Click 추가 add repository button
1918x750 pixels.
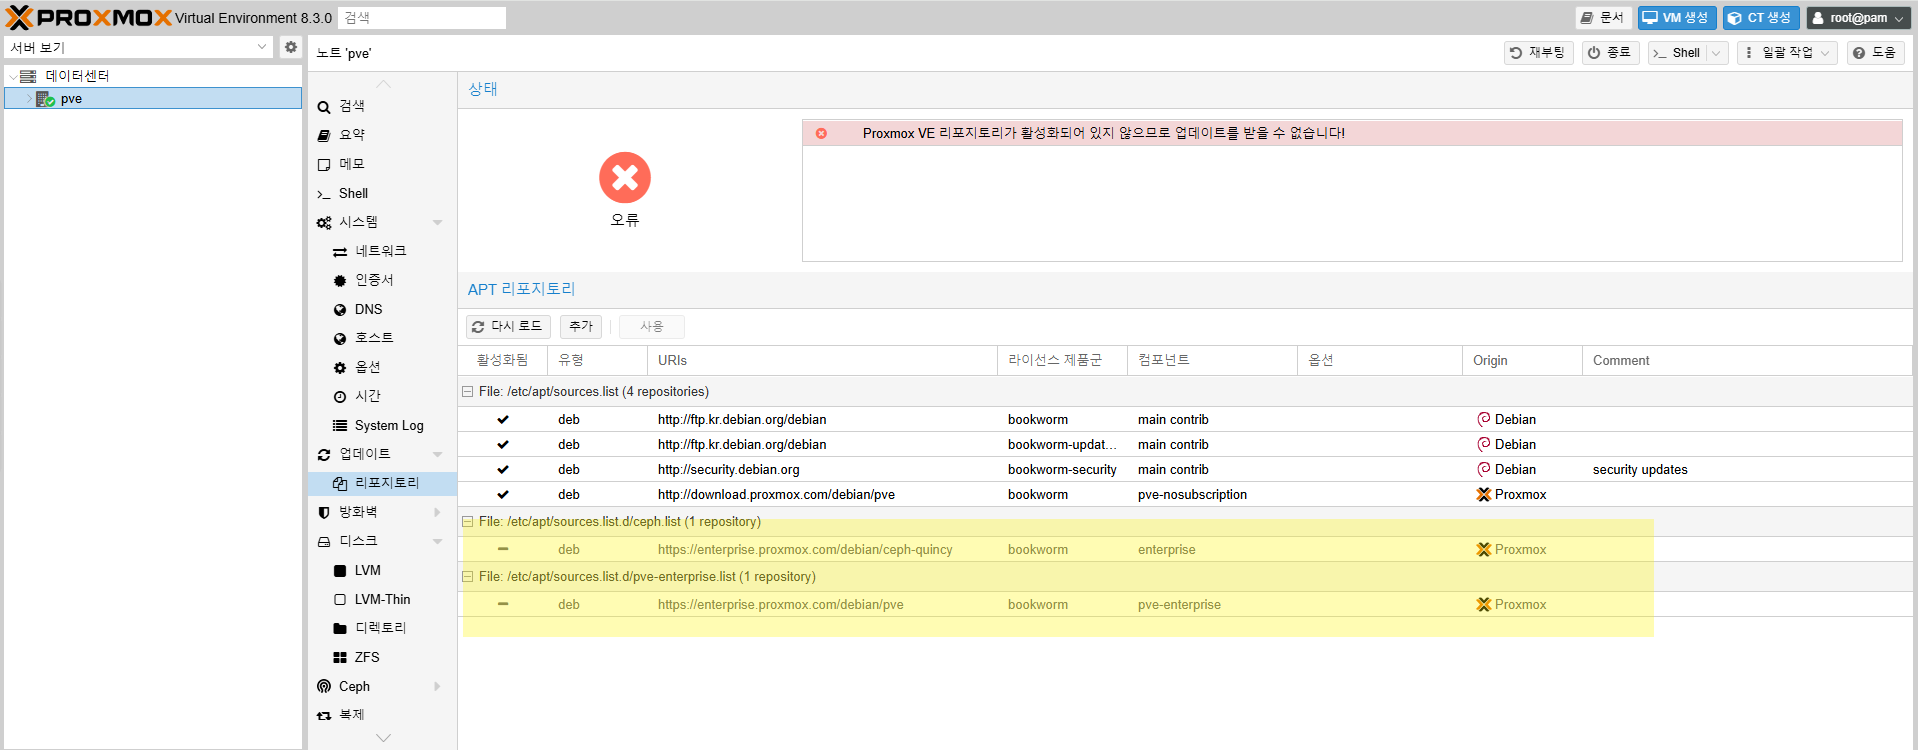pos(581,327)
